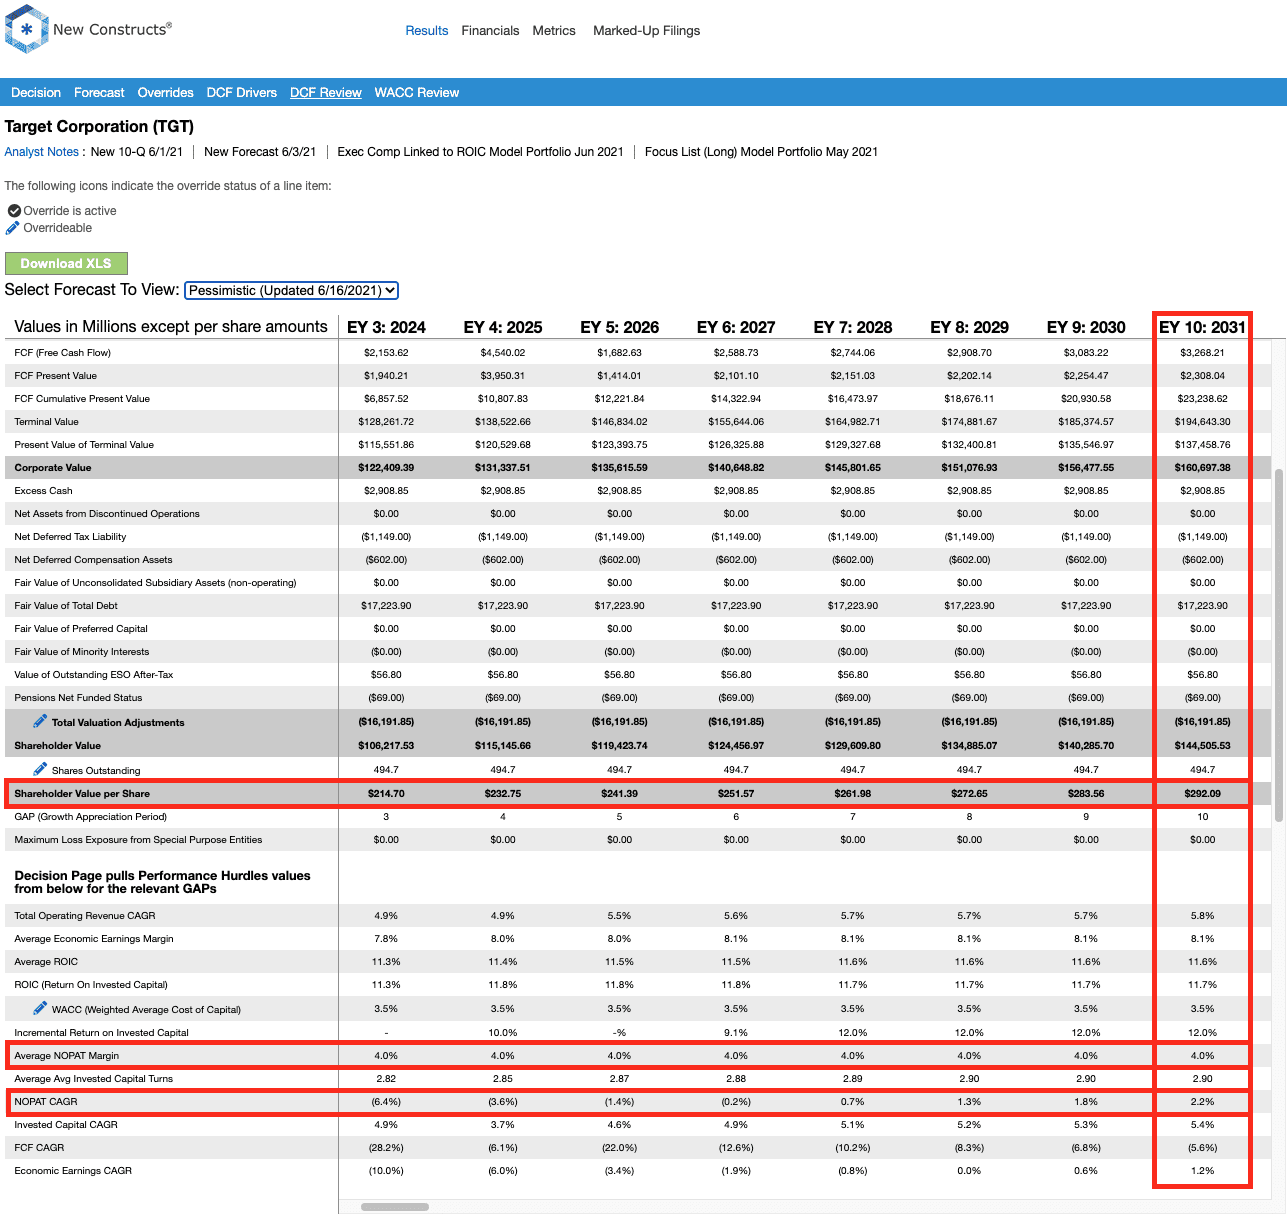This screenshot has height=1214, width=1287.
Task: Click the EY 8: 2029 column header
Action: pos(969,327)
